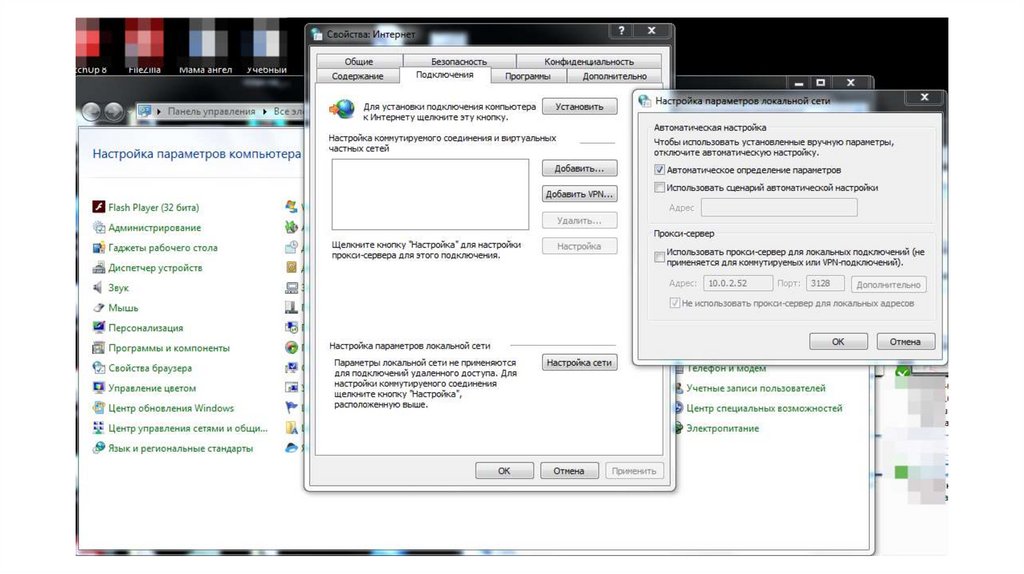Click the Control Panel forward arrow button
Screen dimensions: 1024x574
click(x=114, y=112)
